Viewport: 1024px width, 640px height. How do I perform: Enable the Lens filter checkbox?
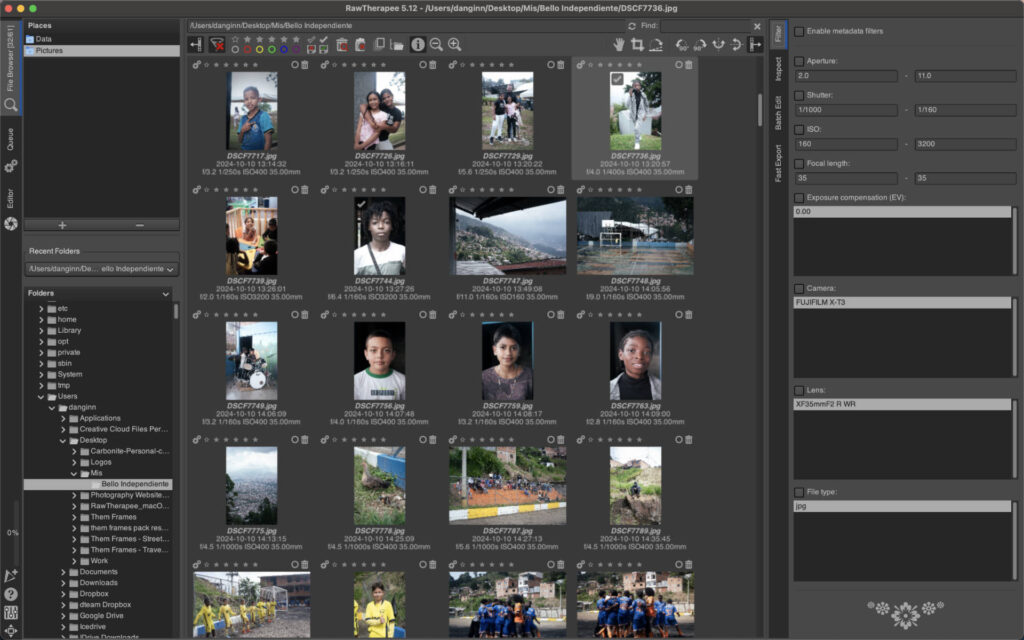(799, 390)
